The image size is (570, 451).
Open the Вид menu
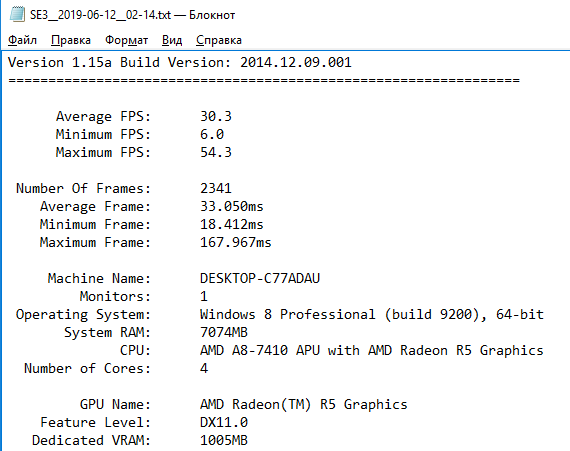[172, 40]
